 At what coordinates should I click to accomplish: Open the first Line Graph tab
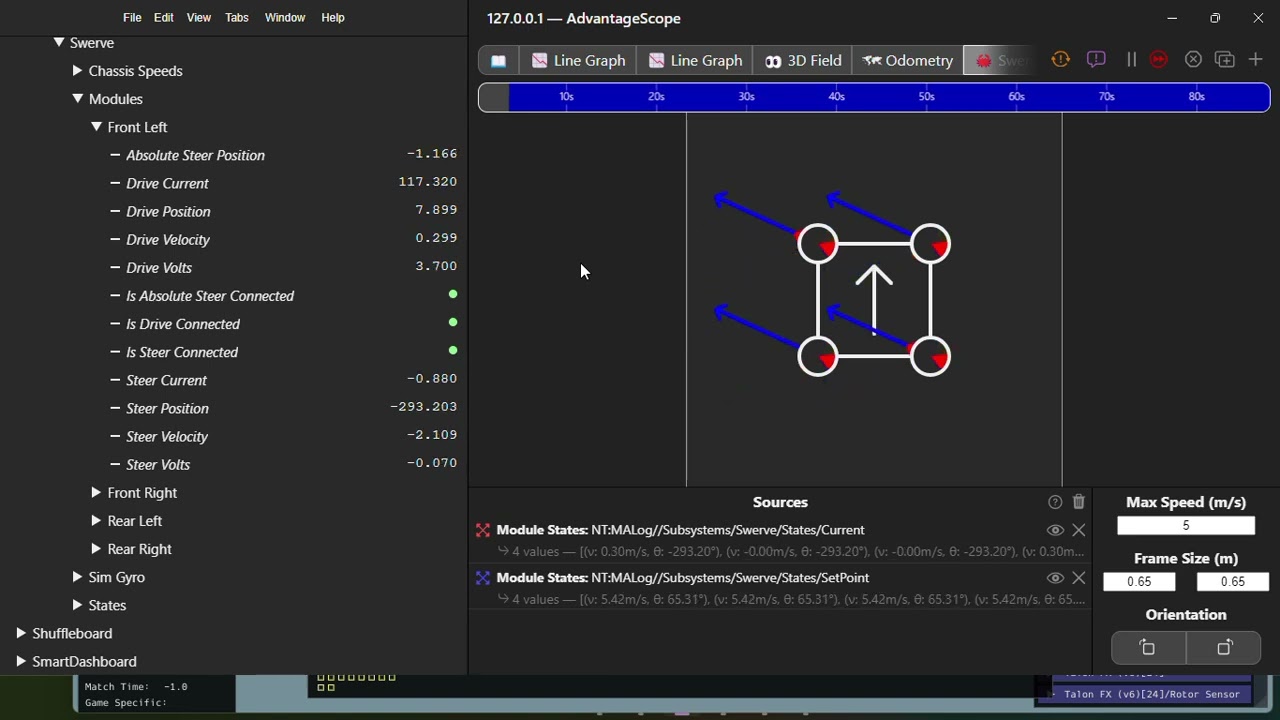point(578,60)
